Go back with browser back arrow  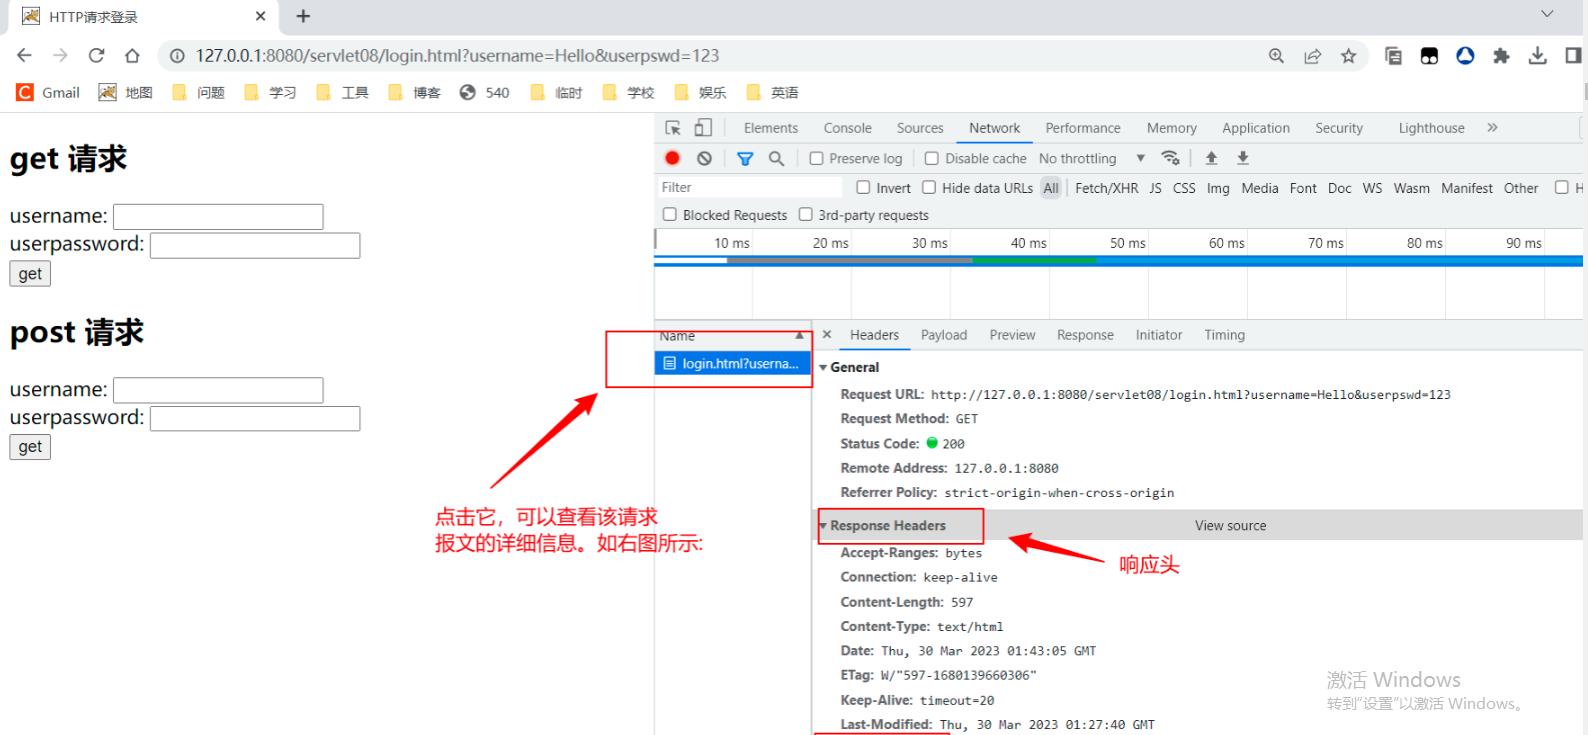[24, 56]
